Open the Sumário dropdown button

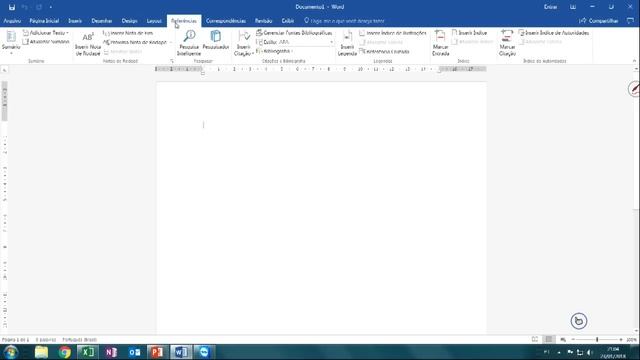point(11,42)
